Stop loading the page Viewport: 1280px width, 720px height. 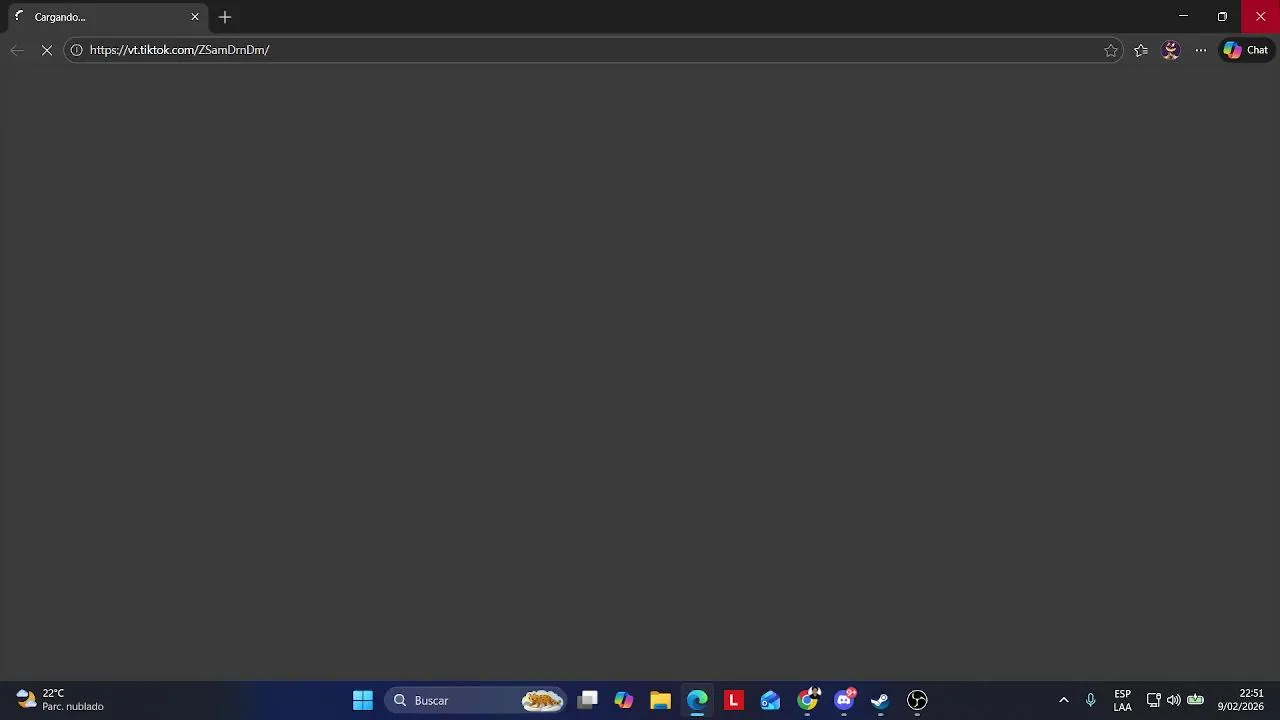point(46,50)
